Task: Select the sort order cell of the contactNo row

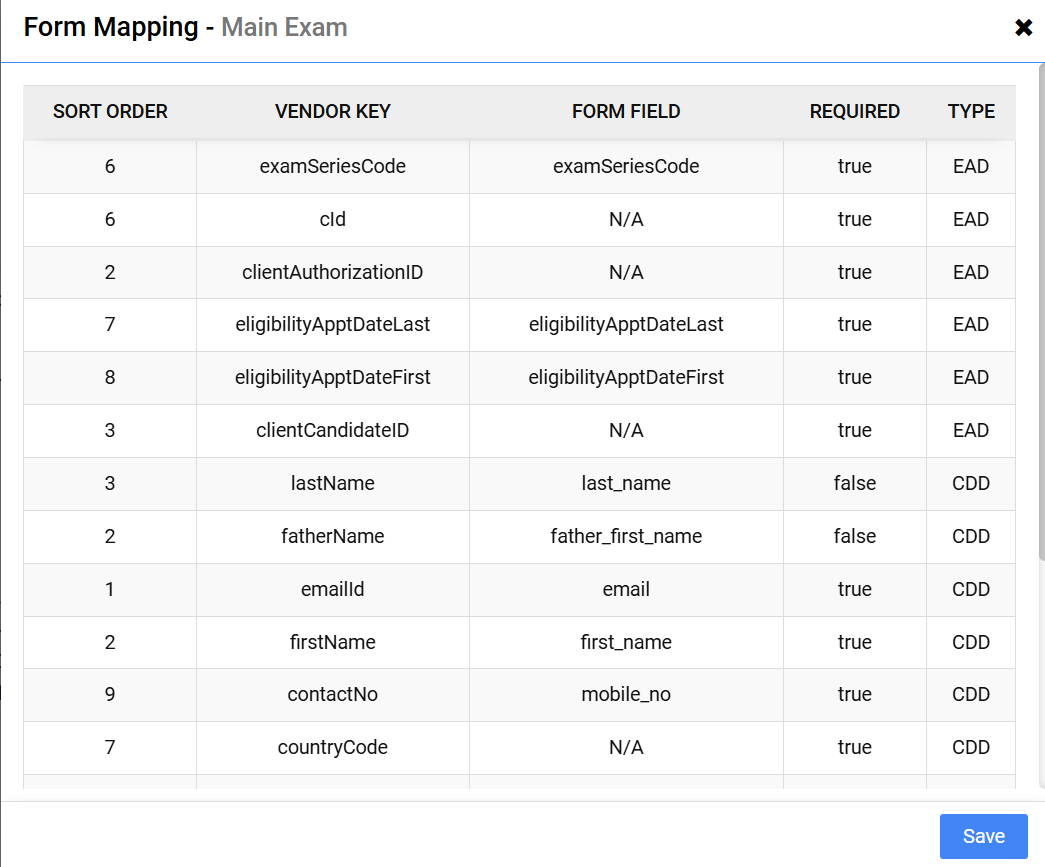Action: [x=110, y=694]
